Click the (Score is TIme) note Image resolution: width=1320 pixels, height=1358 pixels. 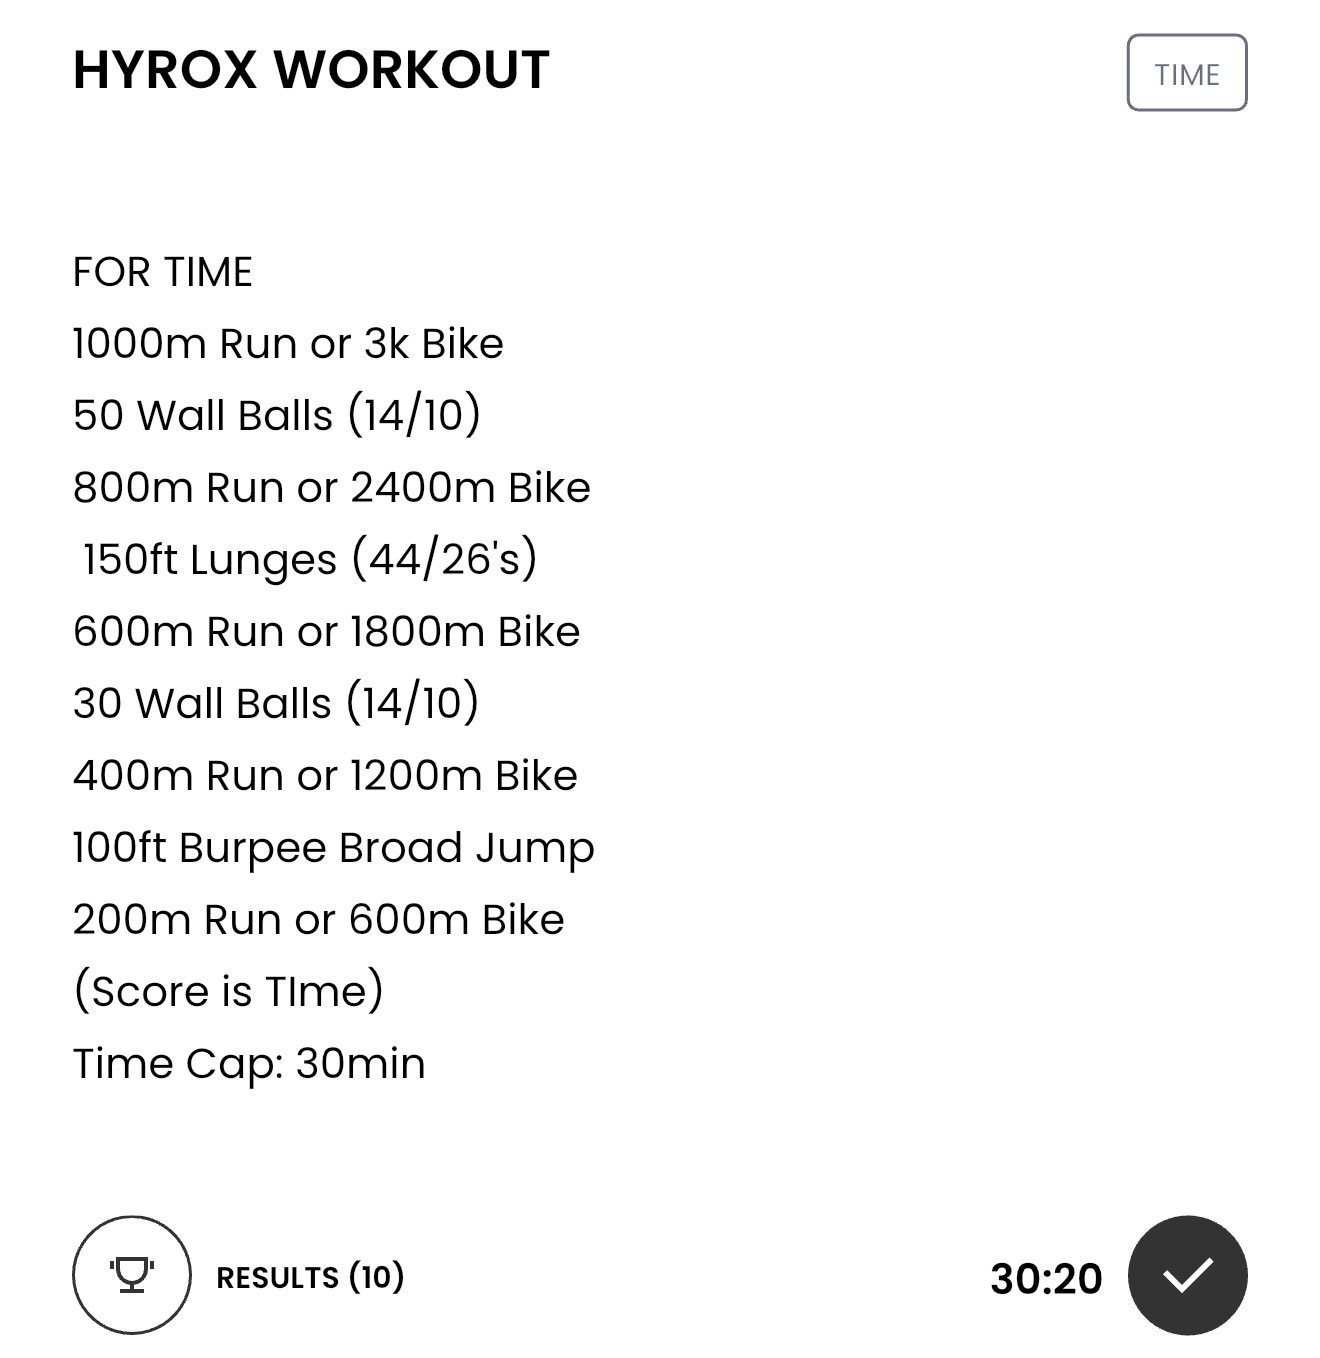pyautogui.click(x=229, y=992)
